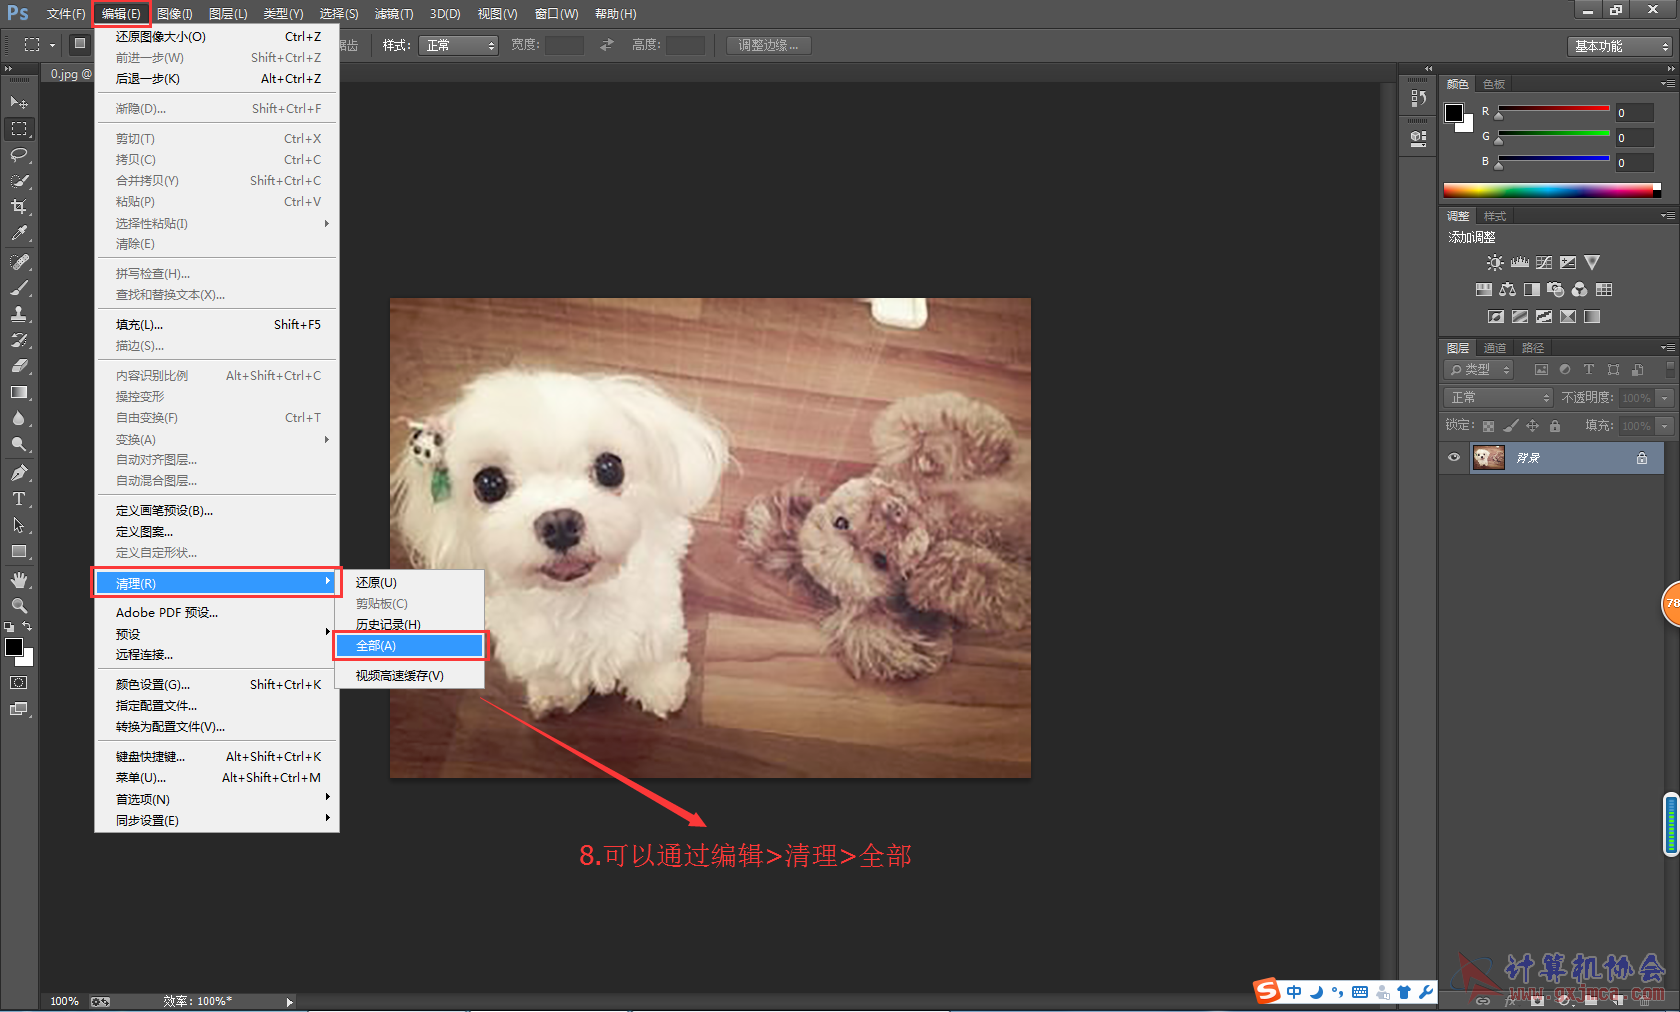Select the Gradient tool
The width and height of the screenshot is (1680, 1012).
pos(19,392)
